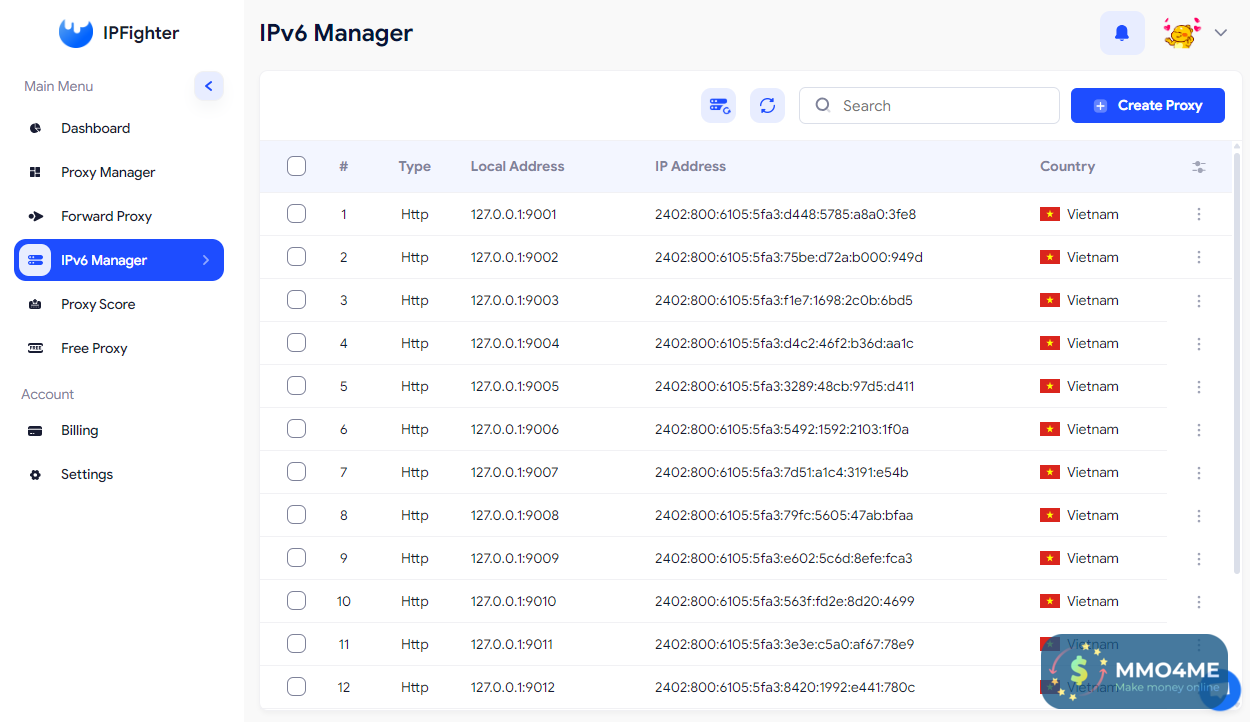Viewport: 1250px width, 722px height.
Task: Click the IP Address column header
Action: pos(690,166)
